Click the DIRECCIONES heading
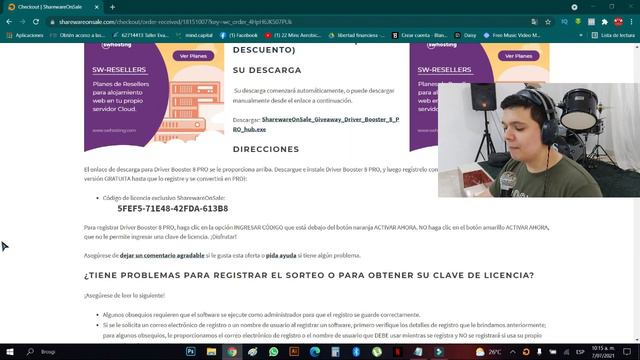 tap(266, 149)
